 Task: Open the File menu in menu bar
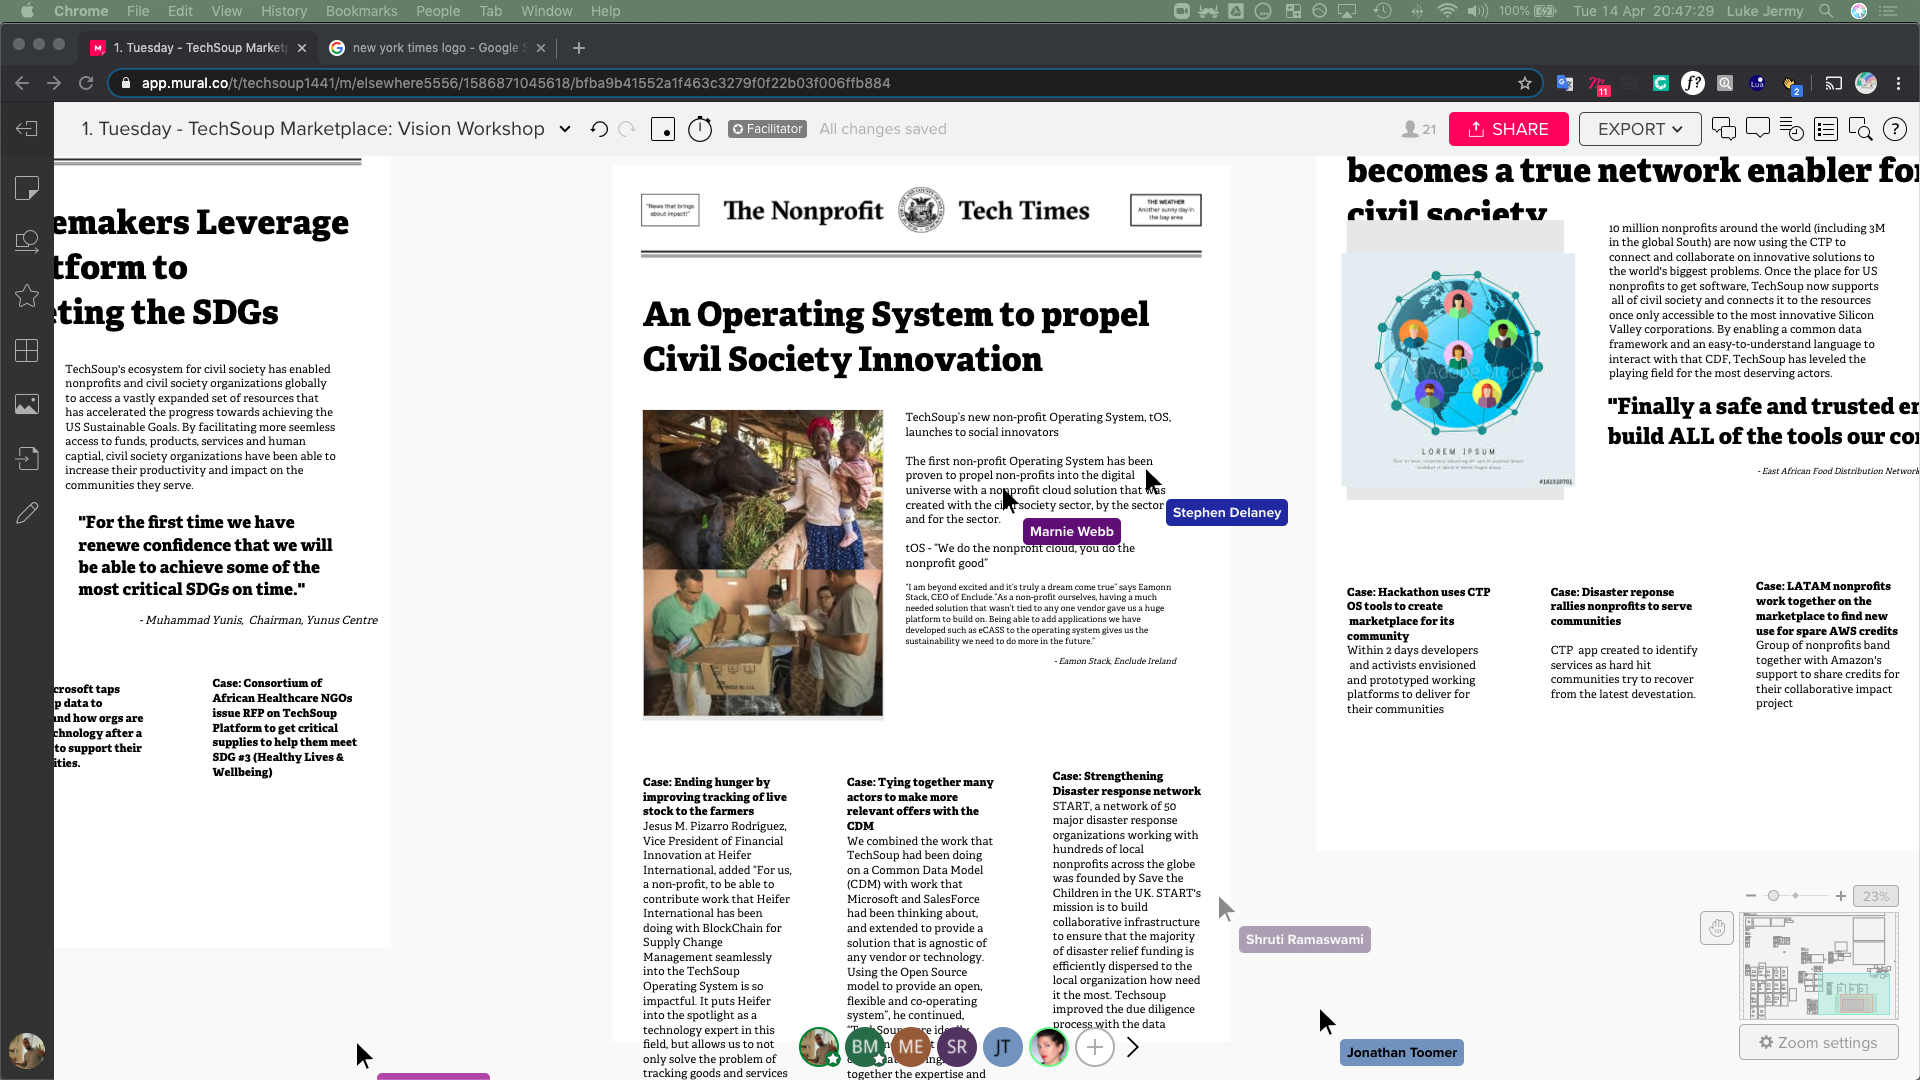(x=138, y=11)
